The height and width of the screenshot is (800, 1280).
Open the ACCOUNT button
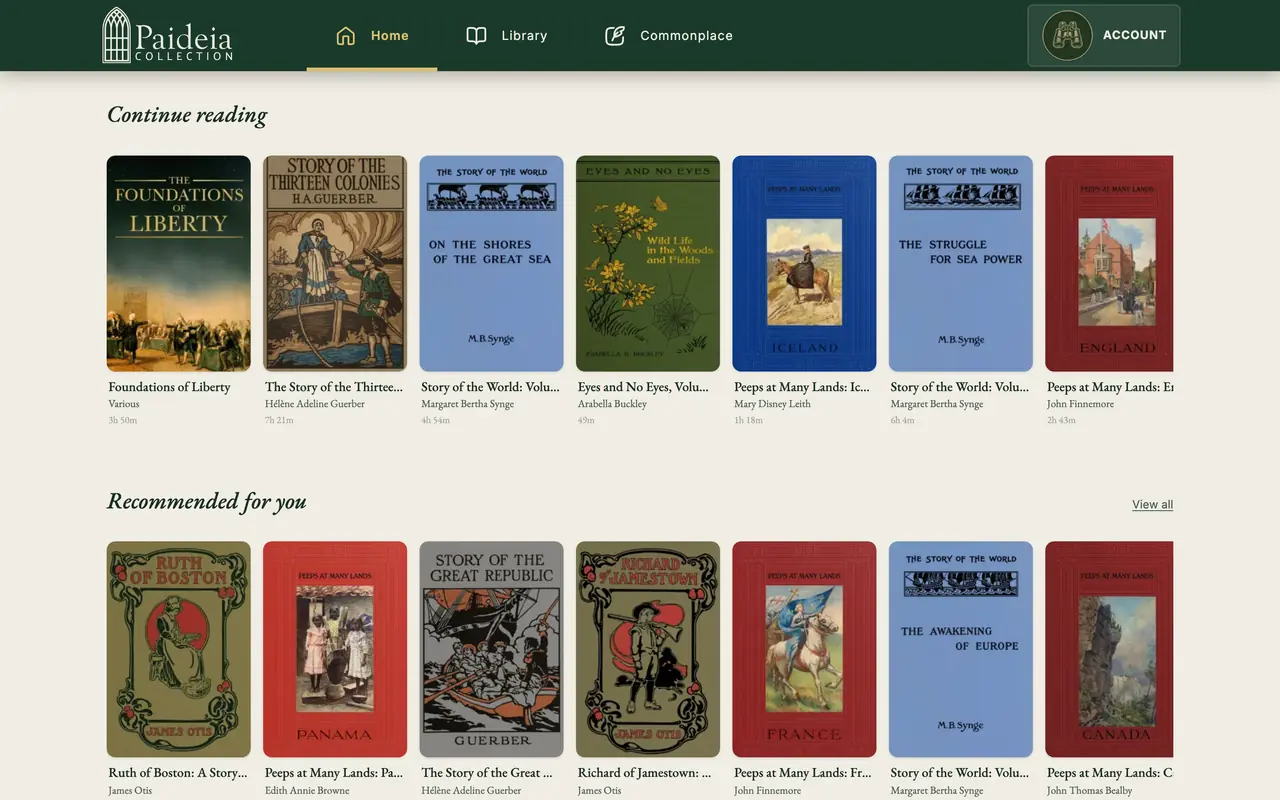coord(1104,35)
